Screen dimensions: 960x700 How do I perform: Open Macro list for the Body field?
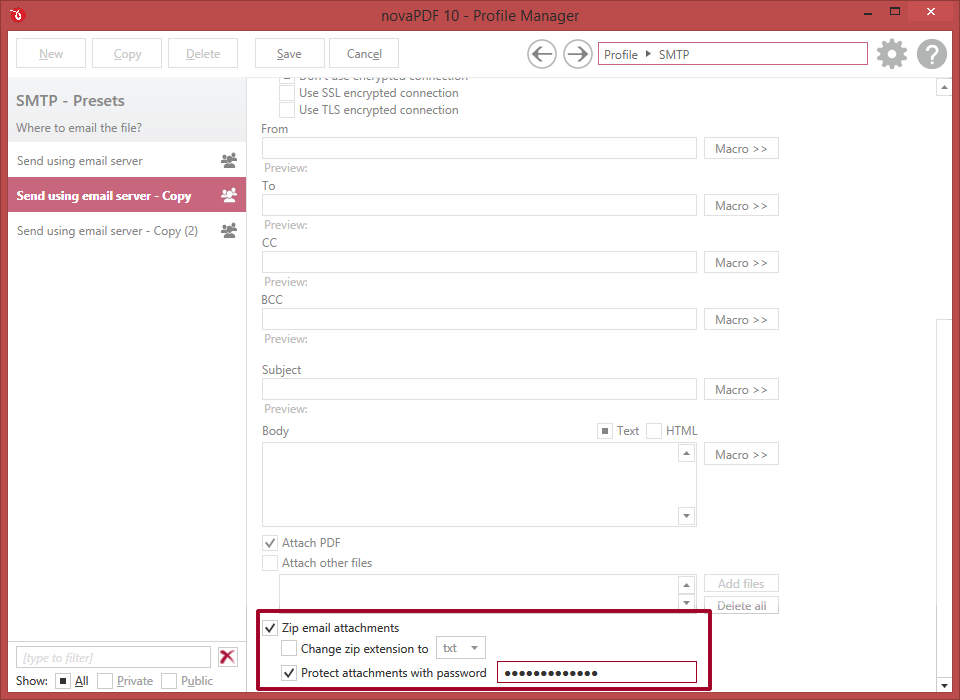pos(741,454)
